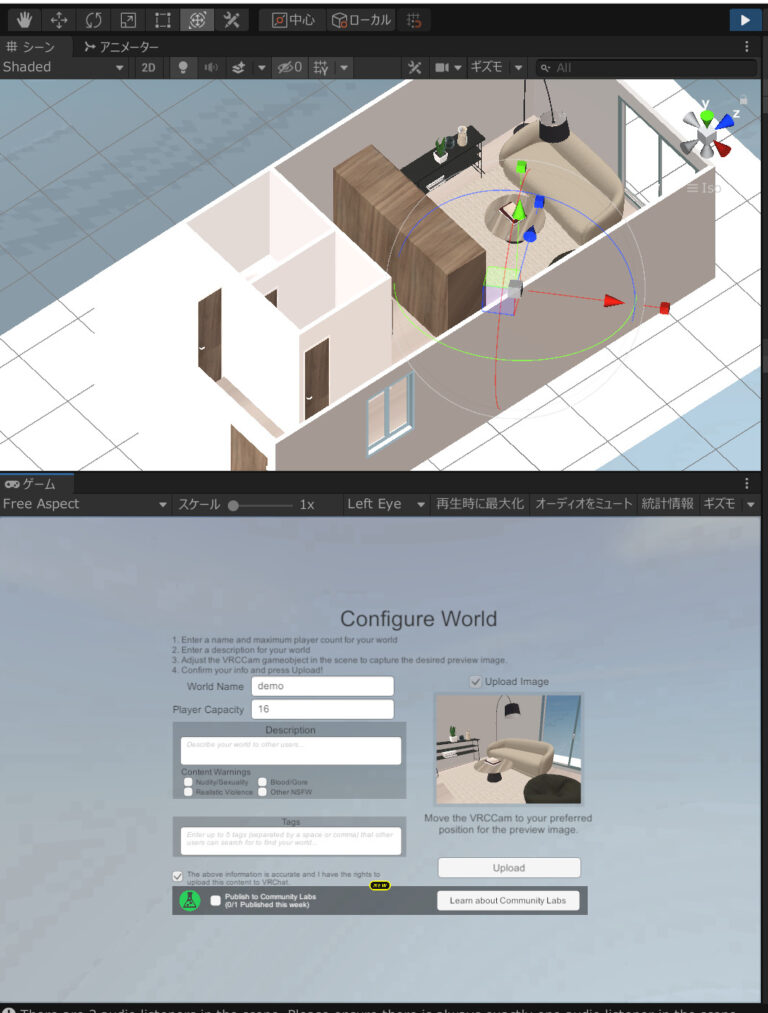
Task: Check the Blood/Gore content warning
Action: pos(263,782)
